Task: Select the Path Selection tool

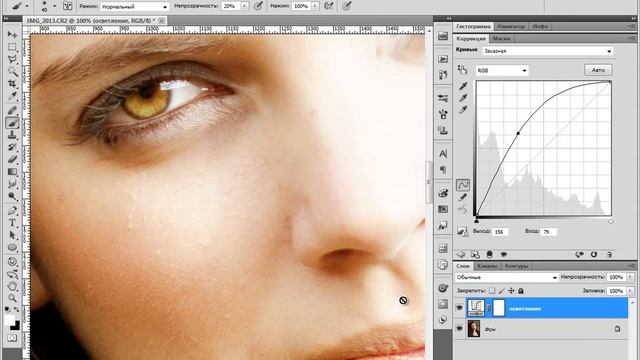Action: [x=12, y=236]
